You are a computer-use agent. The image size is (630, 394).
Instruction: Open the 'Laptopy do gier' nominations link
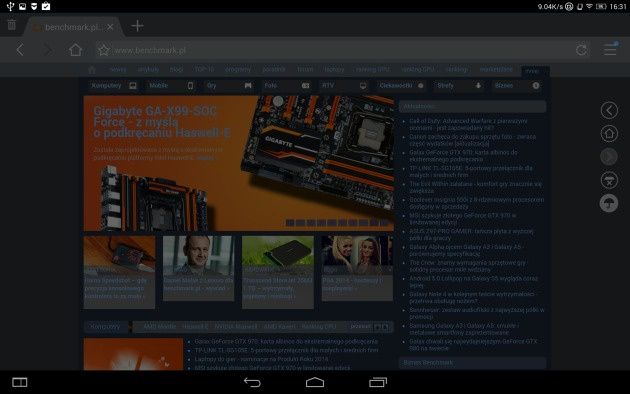tap(261, 359)
